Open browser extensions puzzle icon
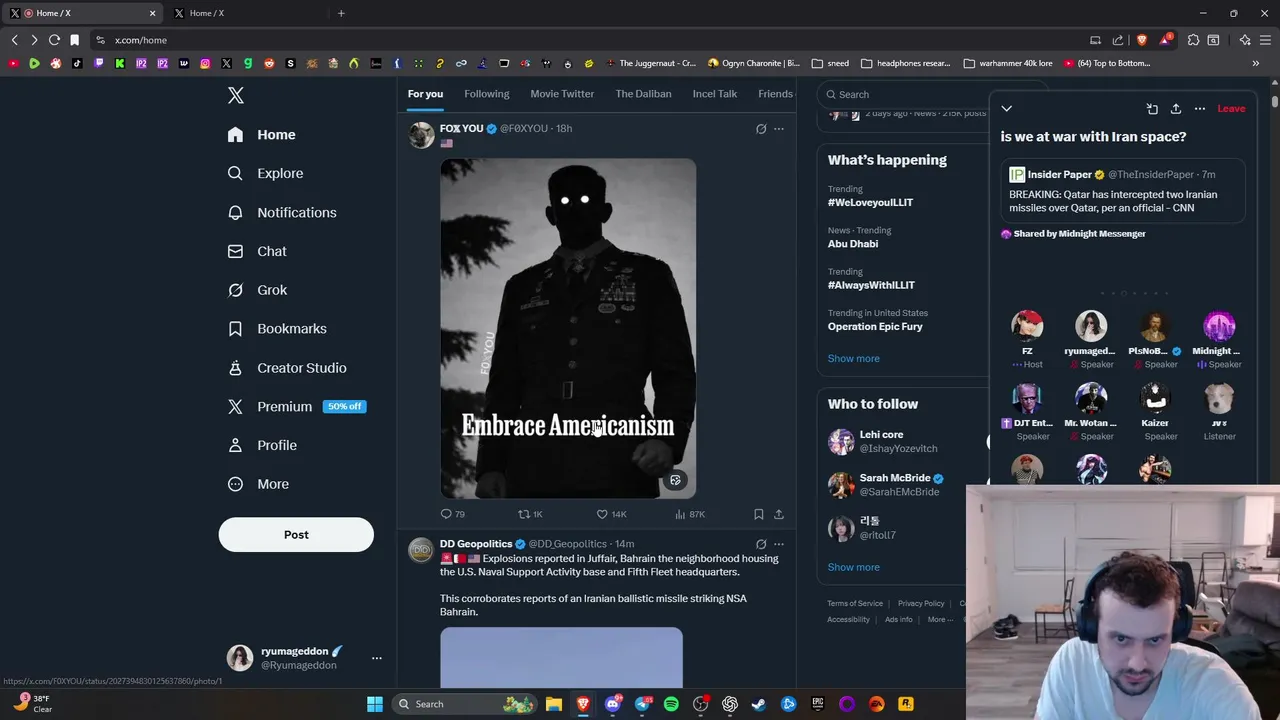This screenshot has height=720, width=1280. point(1193,40)
